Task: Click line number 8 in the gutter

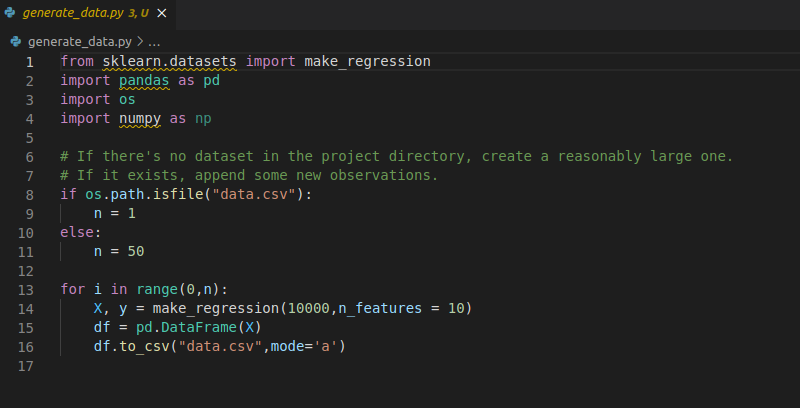Action: [30, 195]
